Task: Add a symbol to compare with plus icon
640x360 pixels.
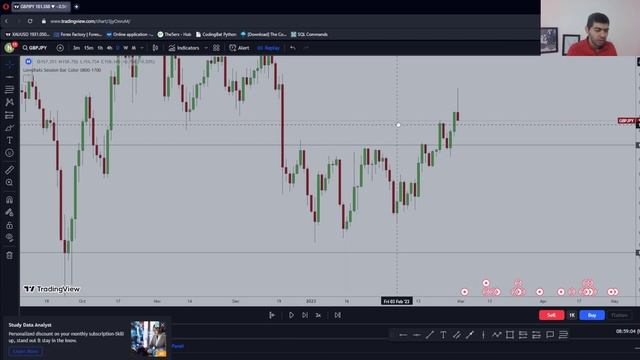Action: (x=60, y=48)
